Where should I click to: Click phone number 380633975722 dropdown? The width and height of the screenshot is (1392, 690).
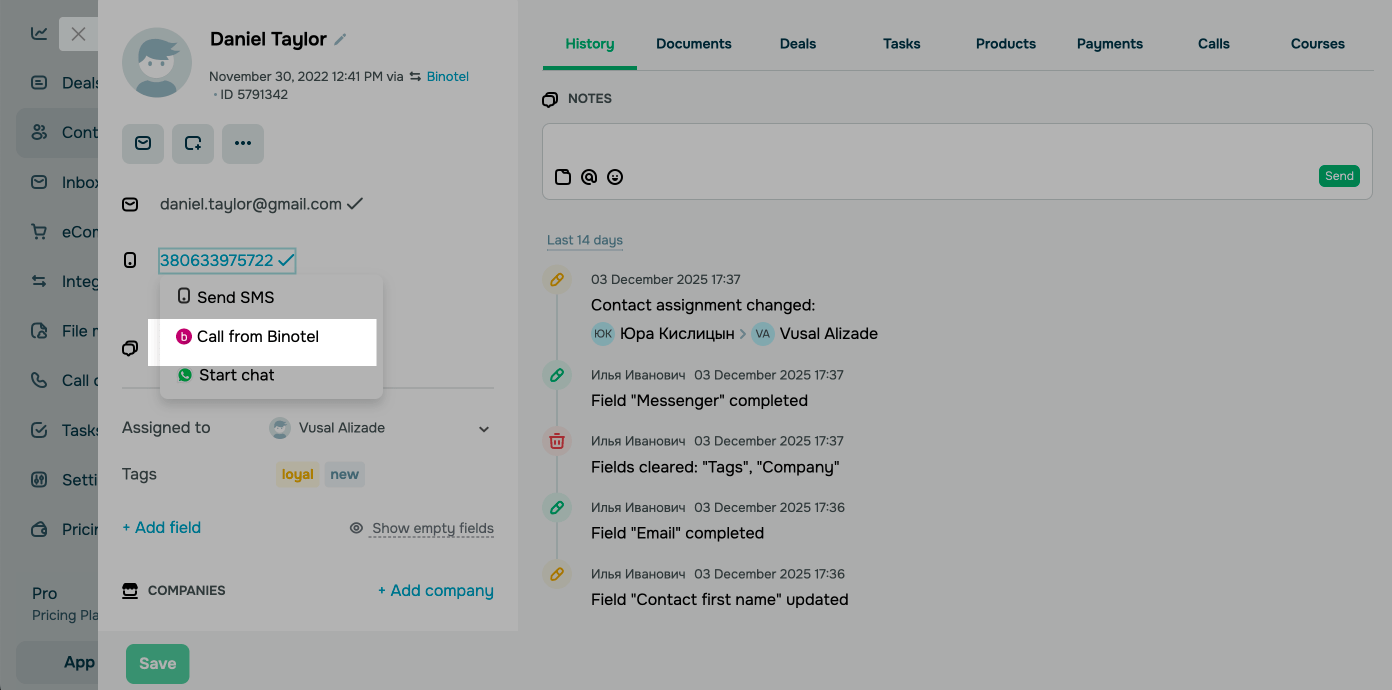[217, 261]
